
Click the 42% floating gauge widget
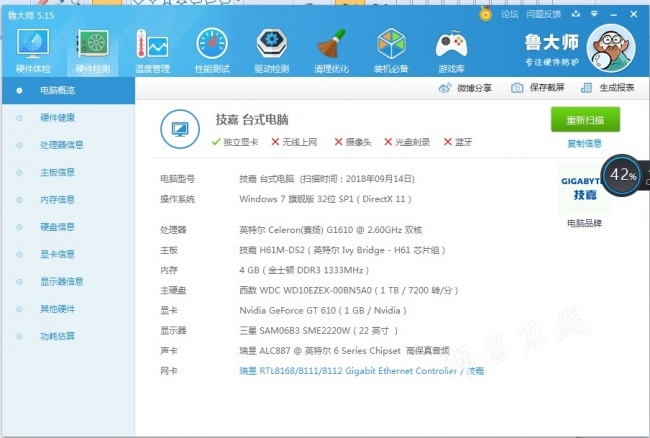pos(621,175)
